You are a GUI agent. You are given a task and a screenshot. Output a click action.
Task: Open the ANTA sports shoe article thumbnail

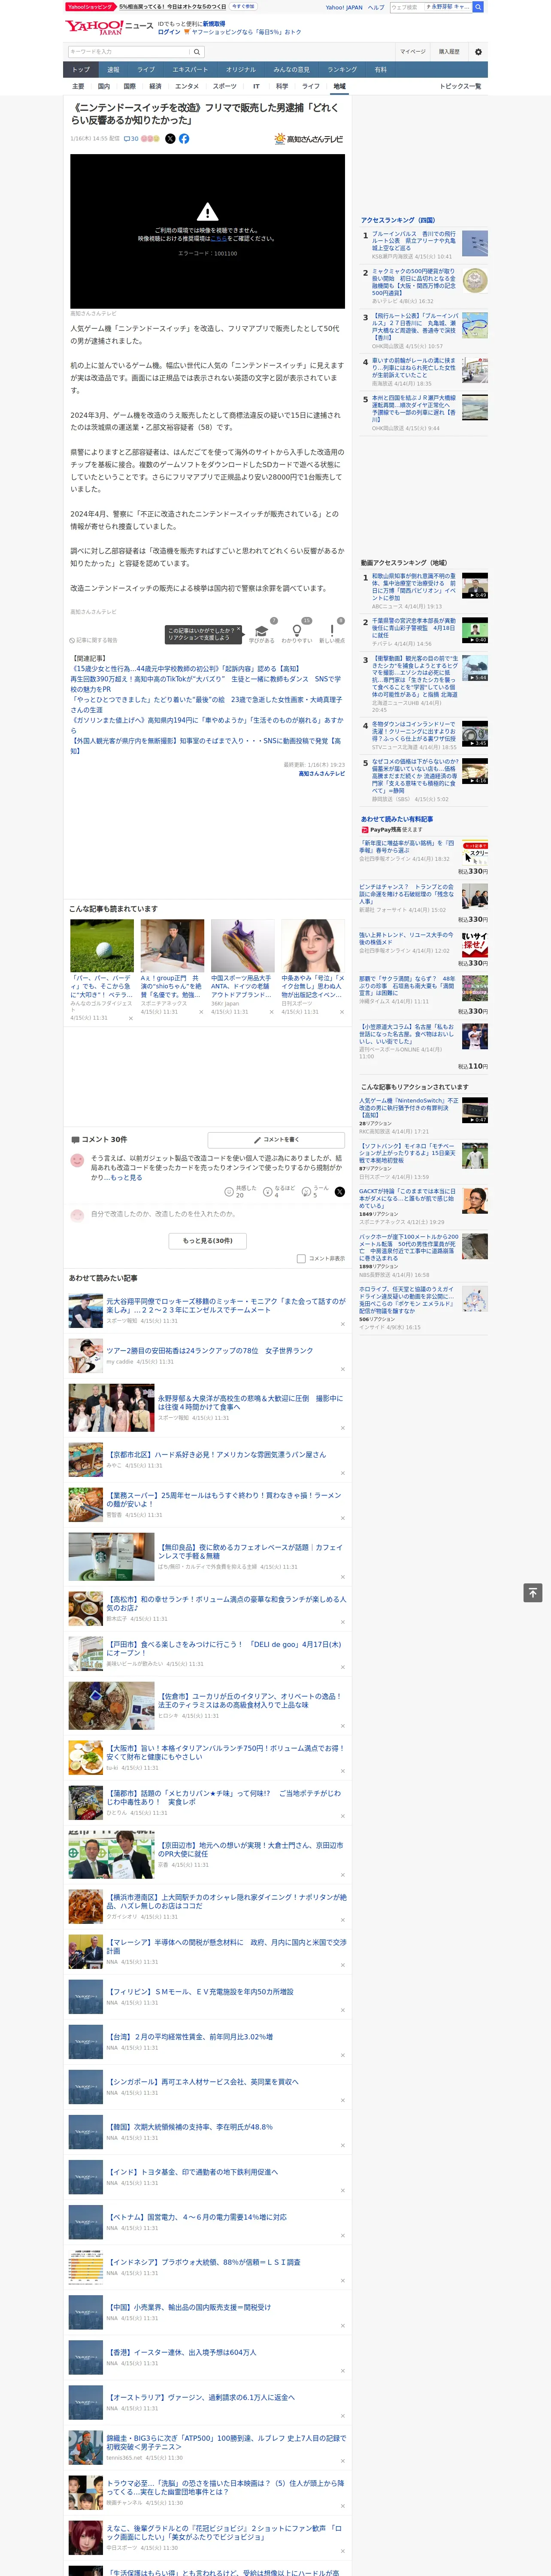[x=242, y=945]
